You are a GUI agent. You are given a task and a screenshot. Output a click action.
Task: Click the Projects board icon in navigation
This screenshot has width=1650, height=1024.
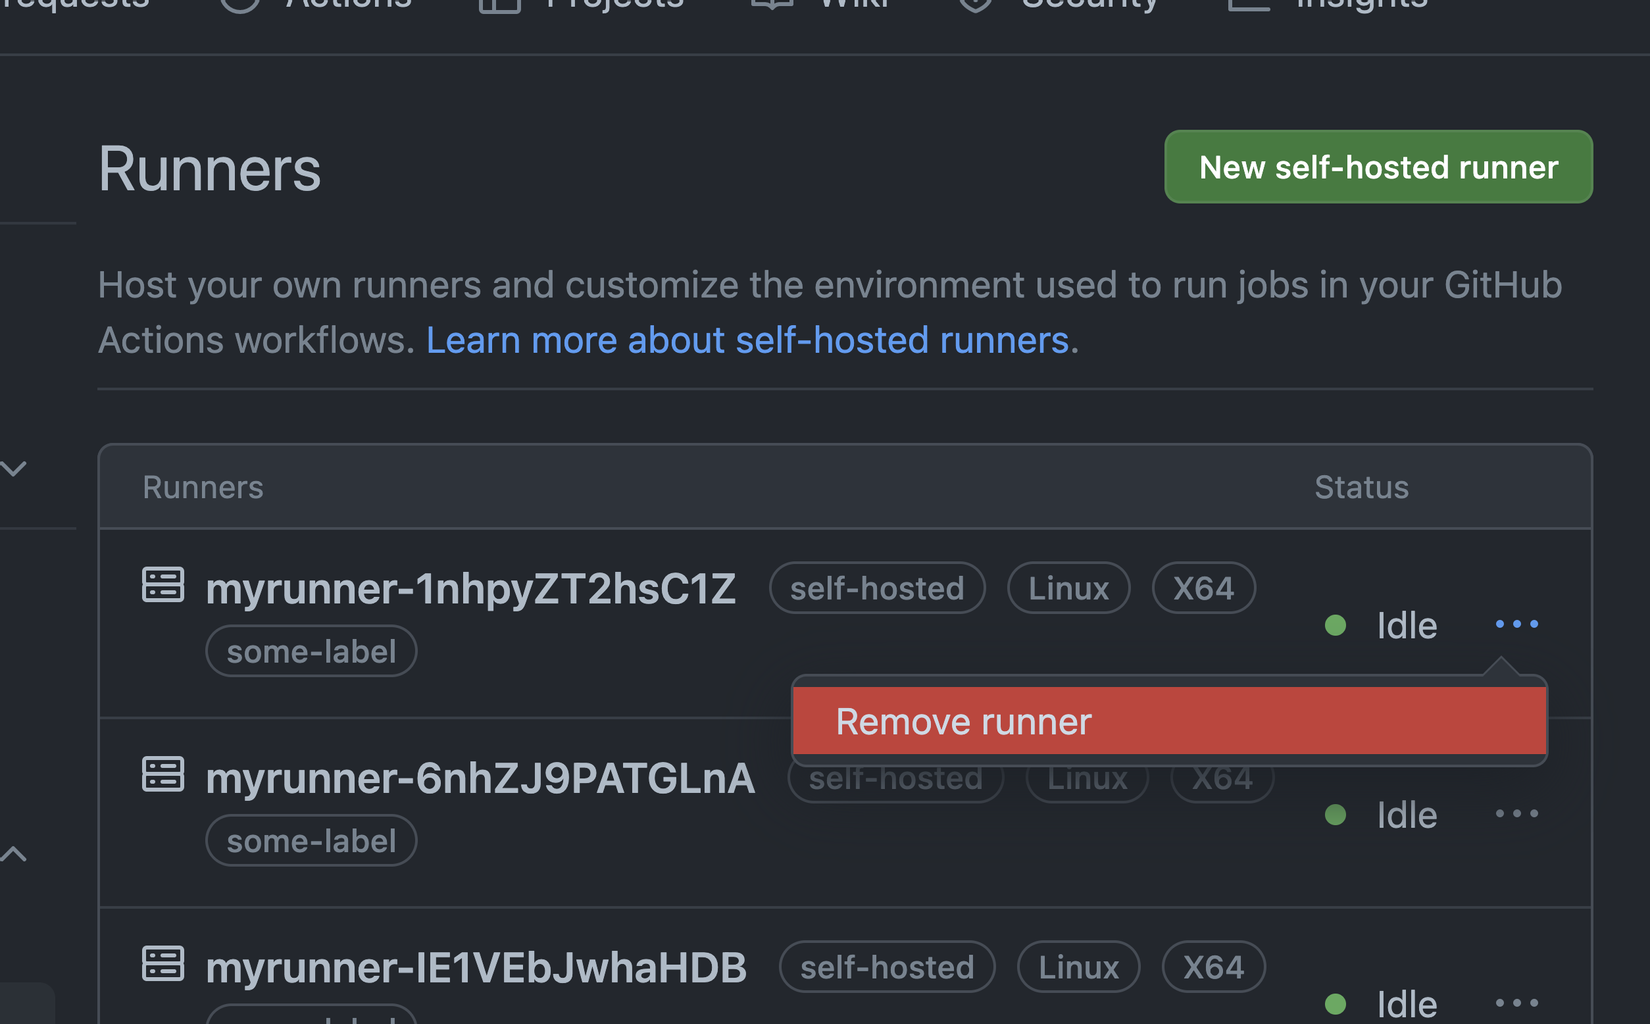498,5
